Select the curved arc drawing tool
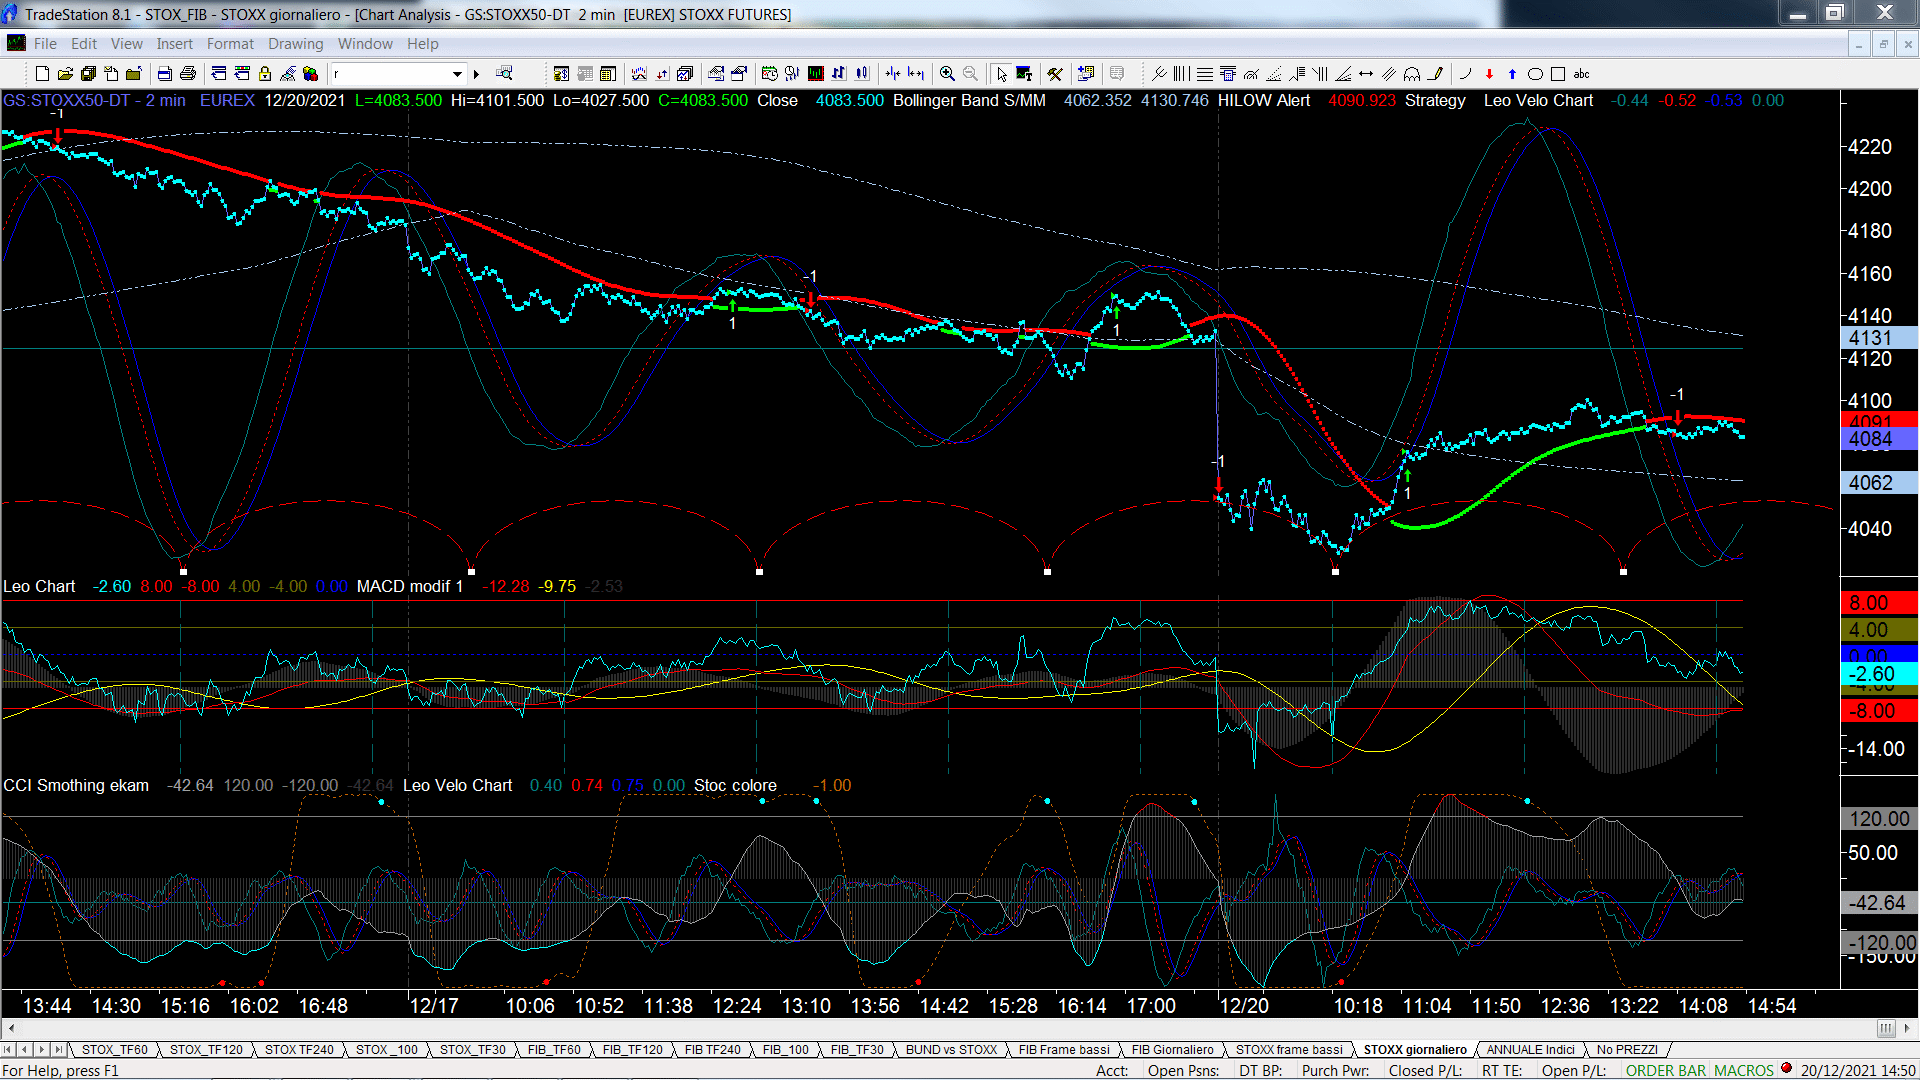The width and height of the screenshot is (1920, 1080). click(x=1466, y=74)
